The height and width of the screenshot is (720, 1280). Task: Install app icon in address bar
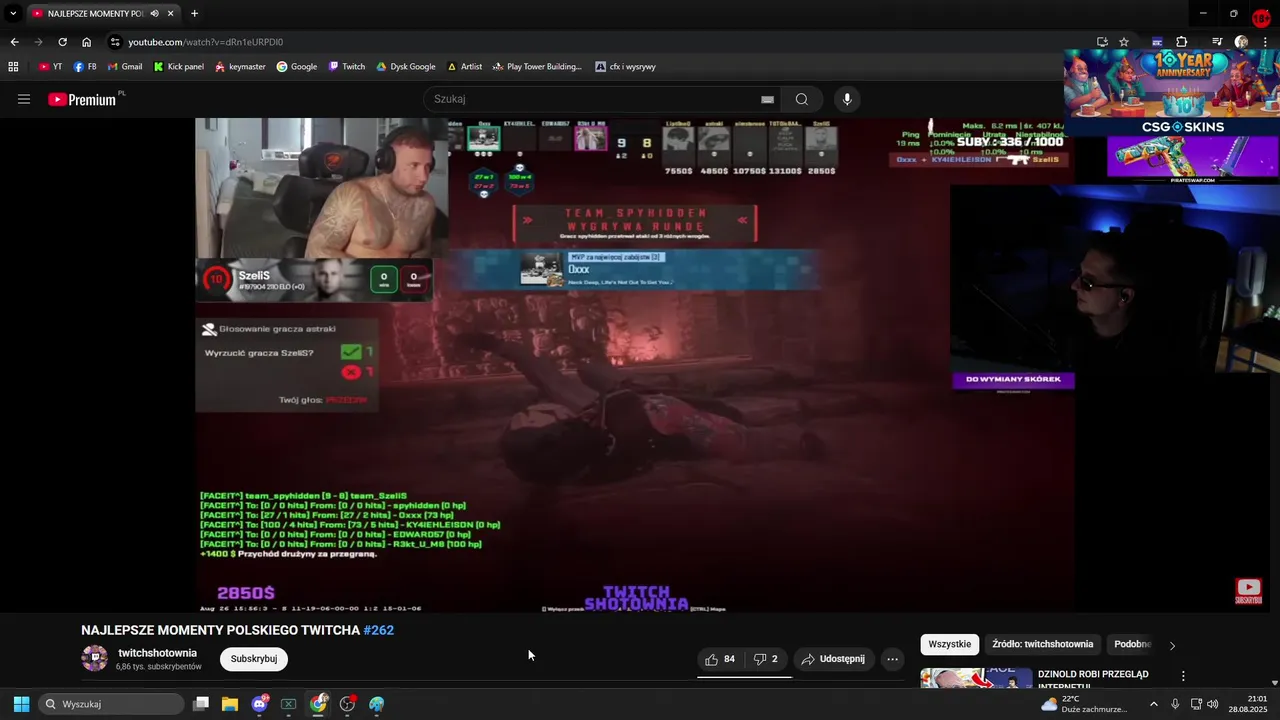1102,42
